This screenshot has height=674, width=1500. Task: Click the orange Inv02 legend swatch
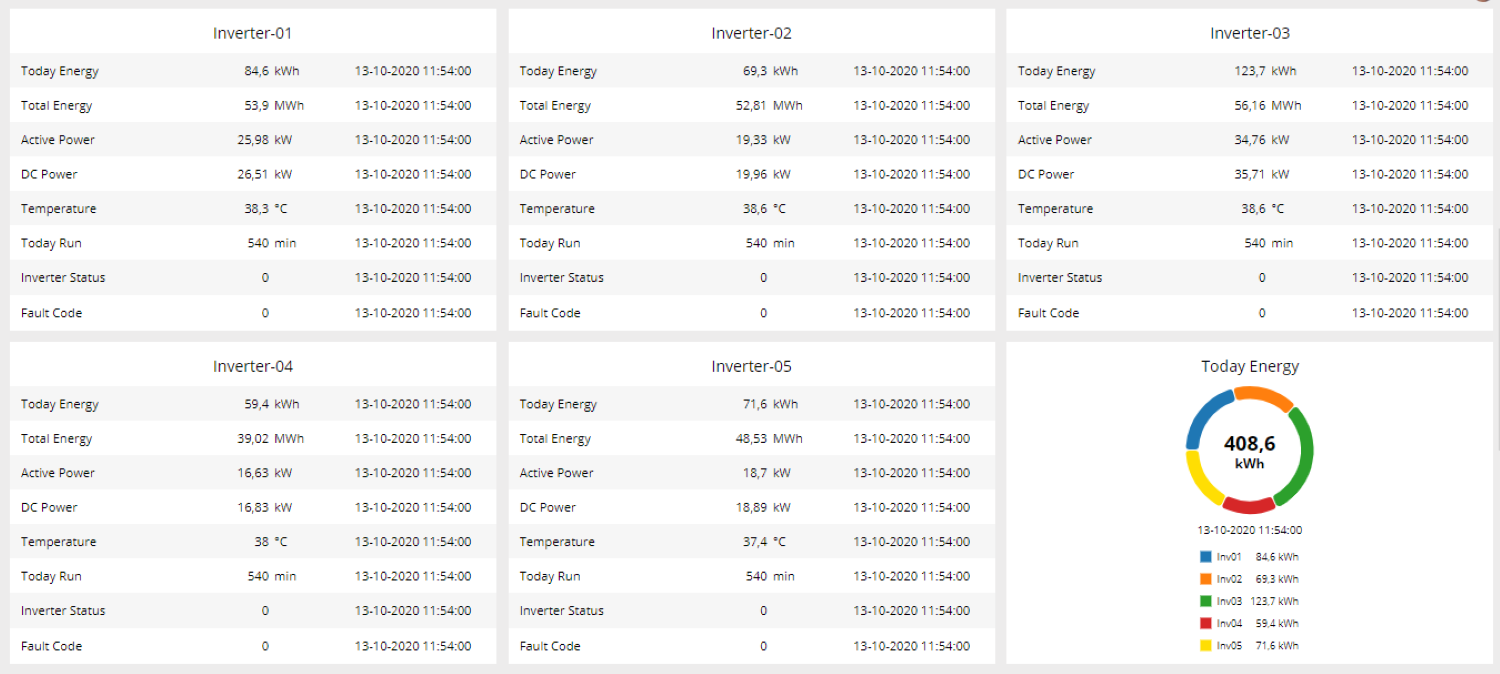point(1205,579)
